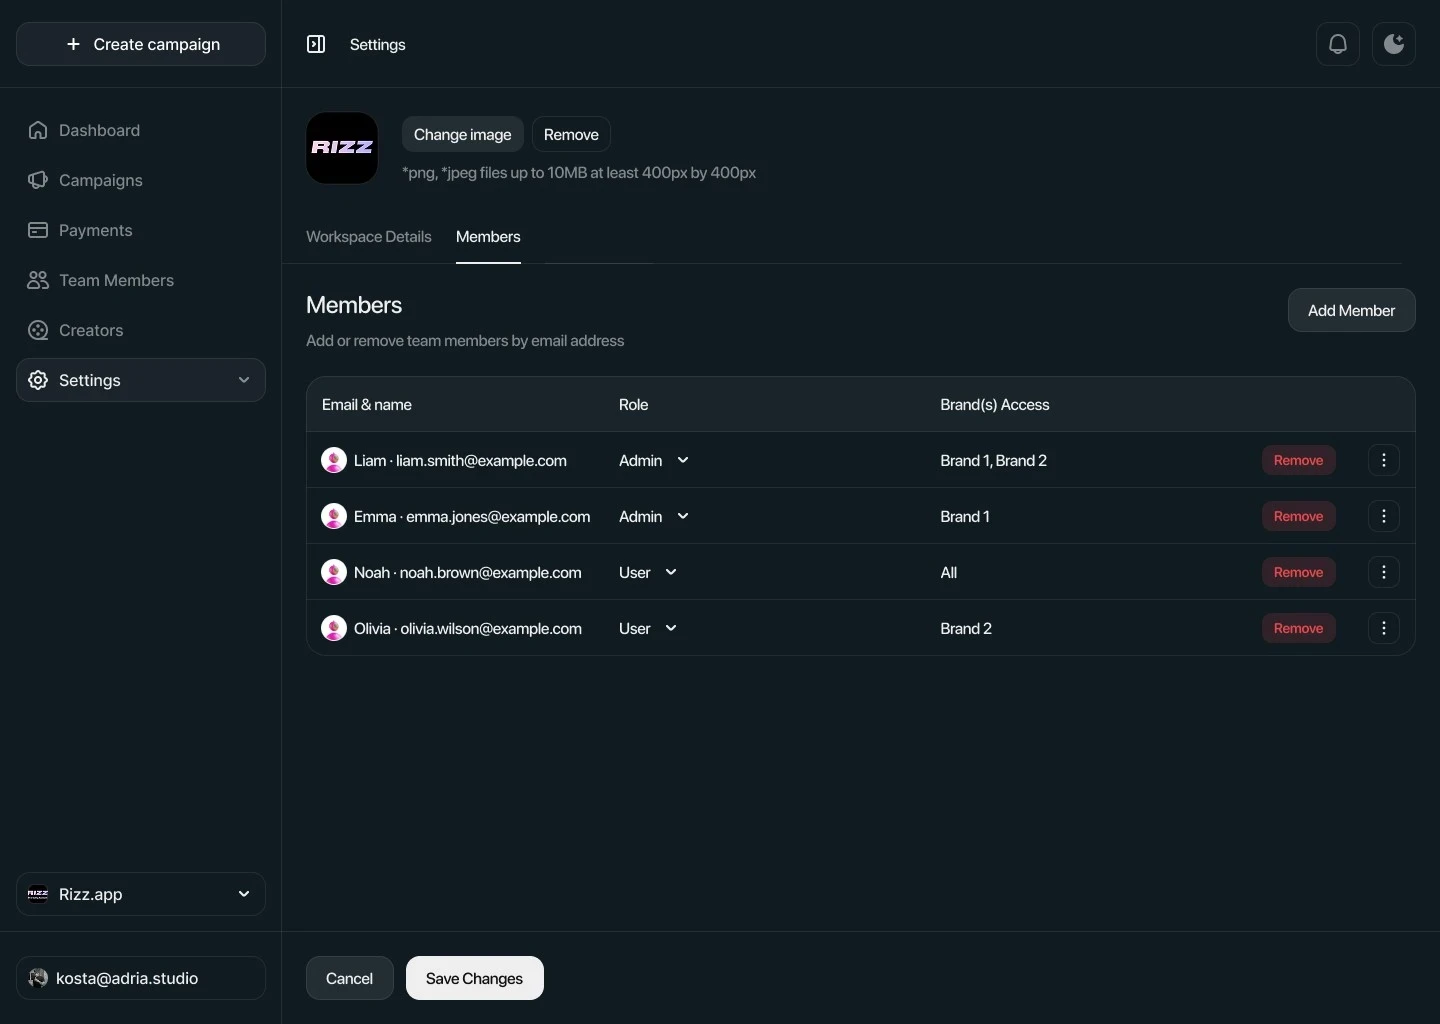
Task: Click the Team Members people icon
Action: tap(38, 280)
